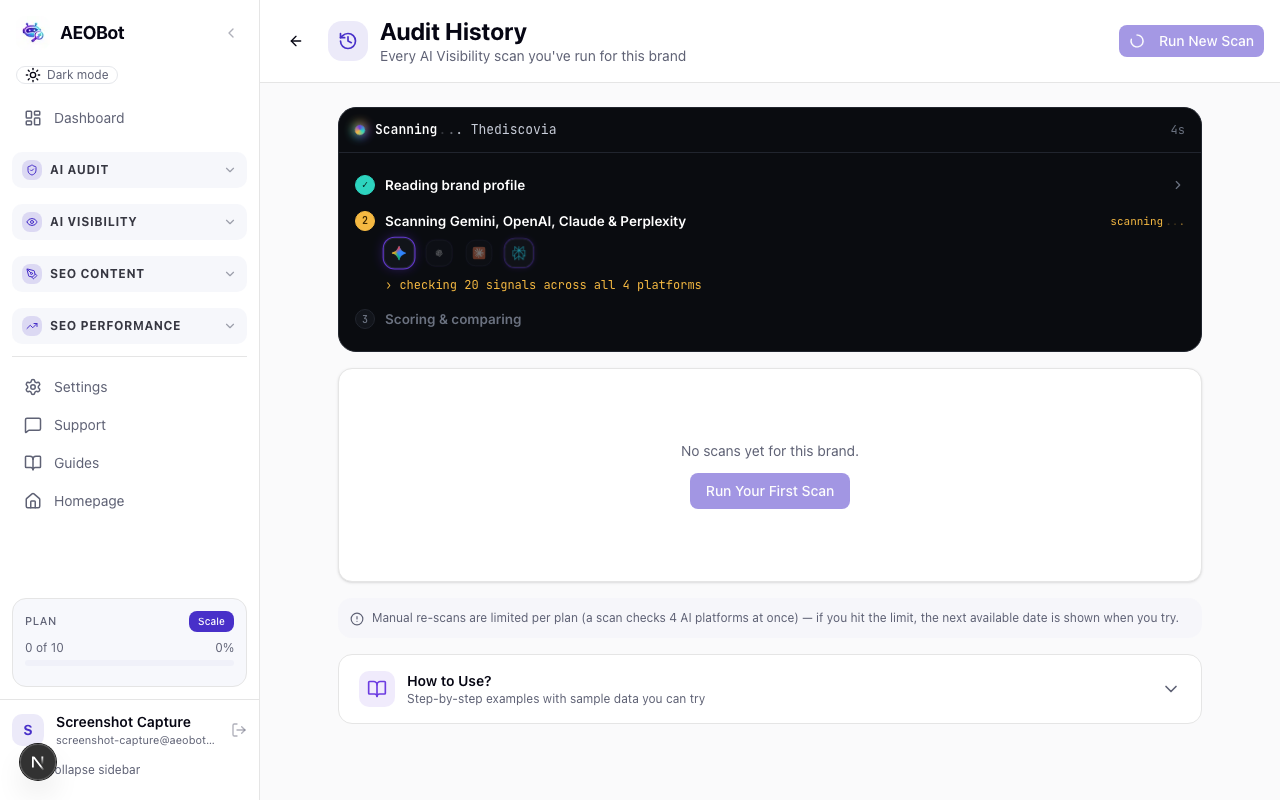Click the plan usage progress bar

[129, 662]
